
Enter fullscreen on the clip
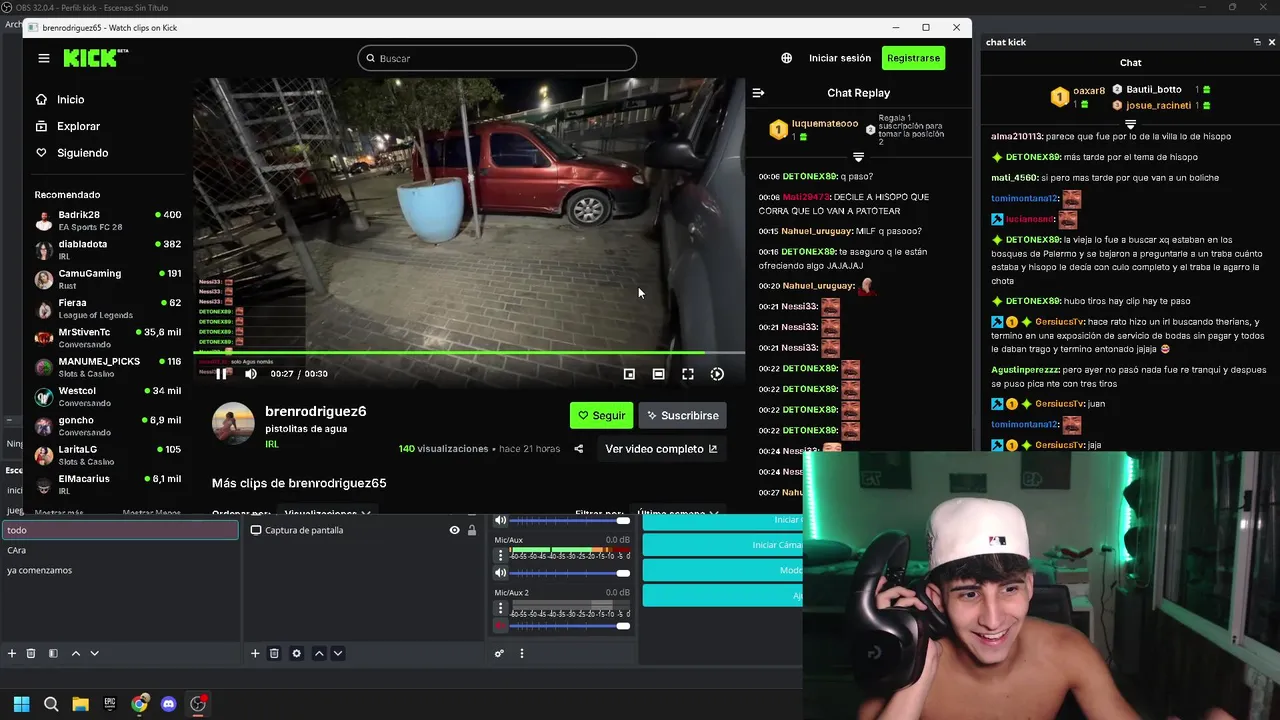point(688,374)
